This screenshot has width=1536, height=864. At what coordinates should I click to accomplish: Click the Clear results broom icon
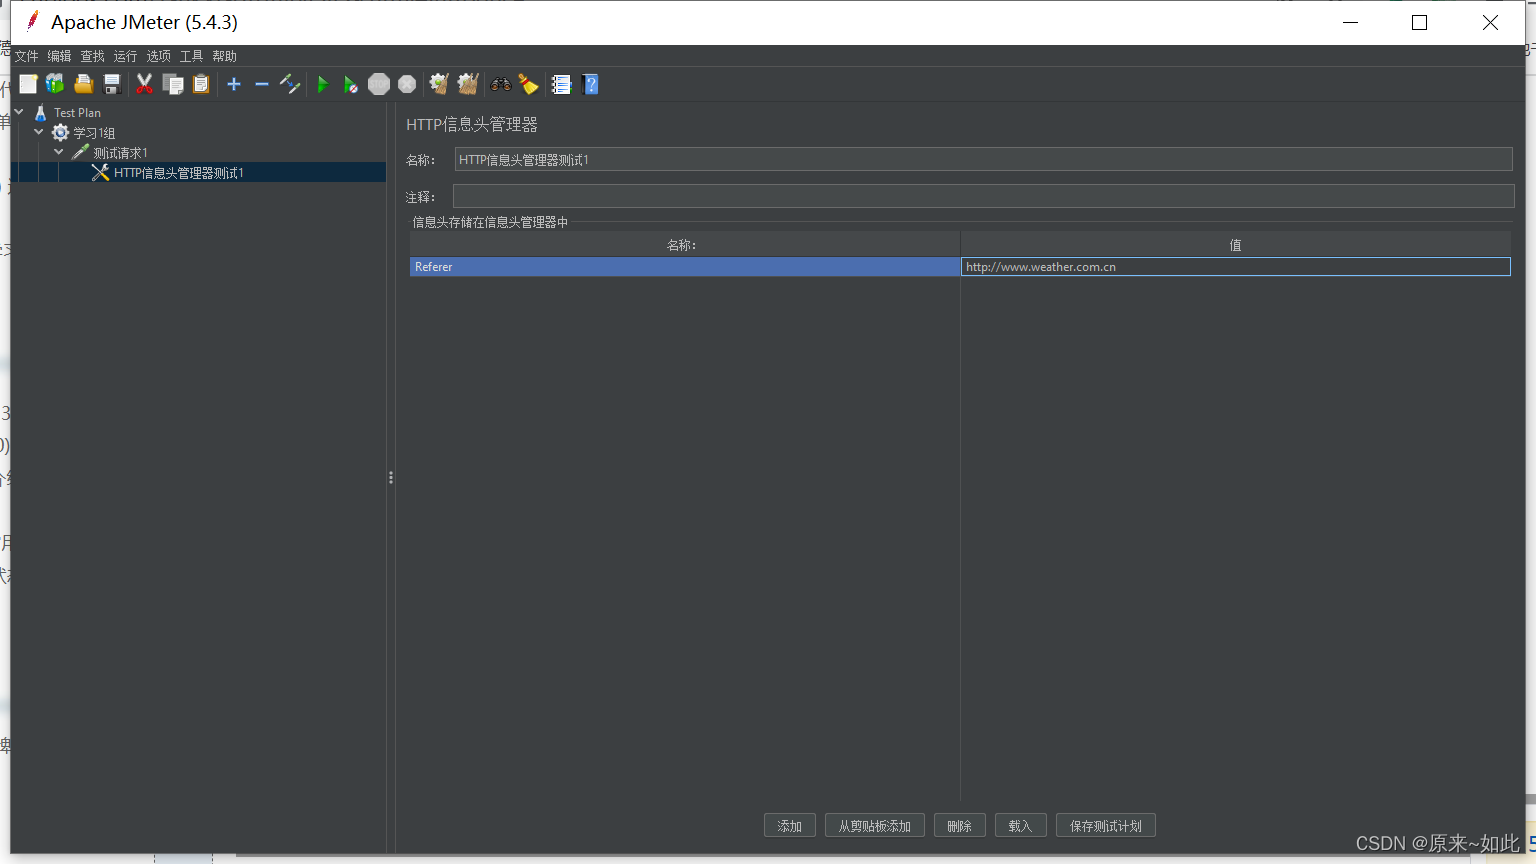point(439,84)
